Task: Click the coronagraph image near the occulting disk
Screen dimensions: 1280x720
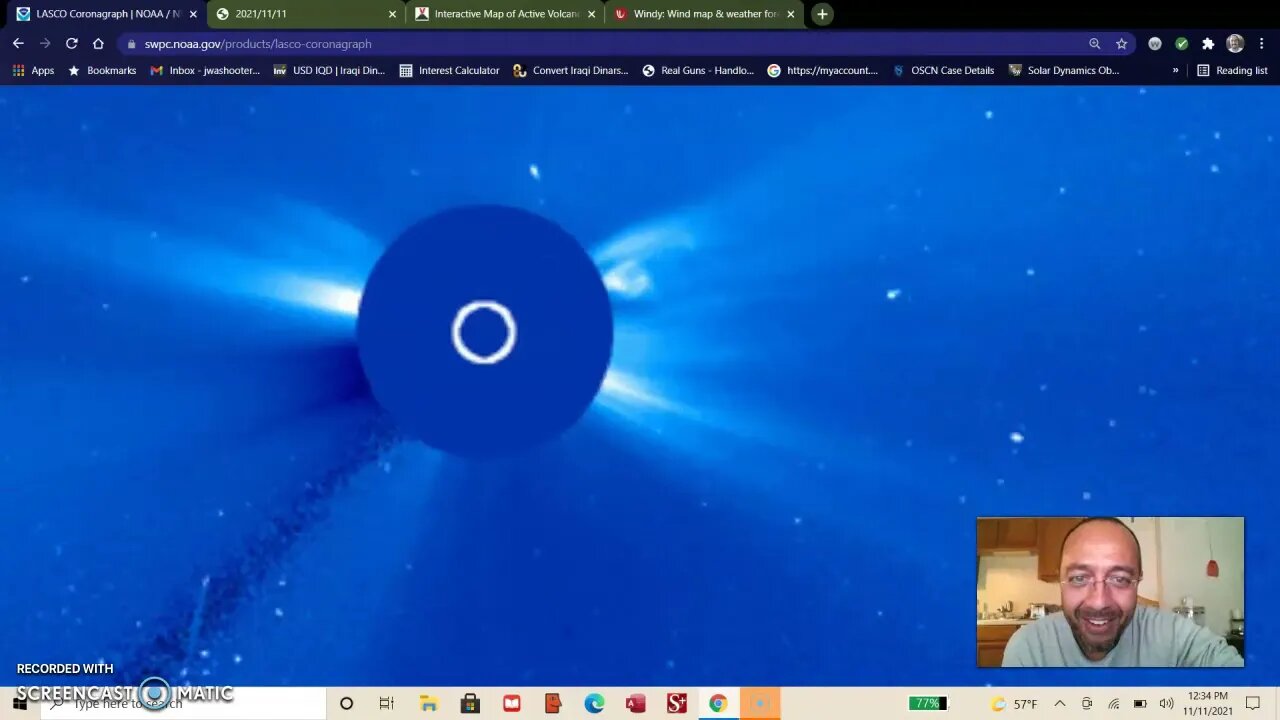Action: pyautogui.click(x=485, y=331)
